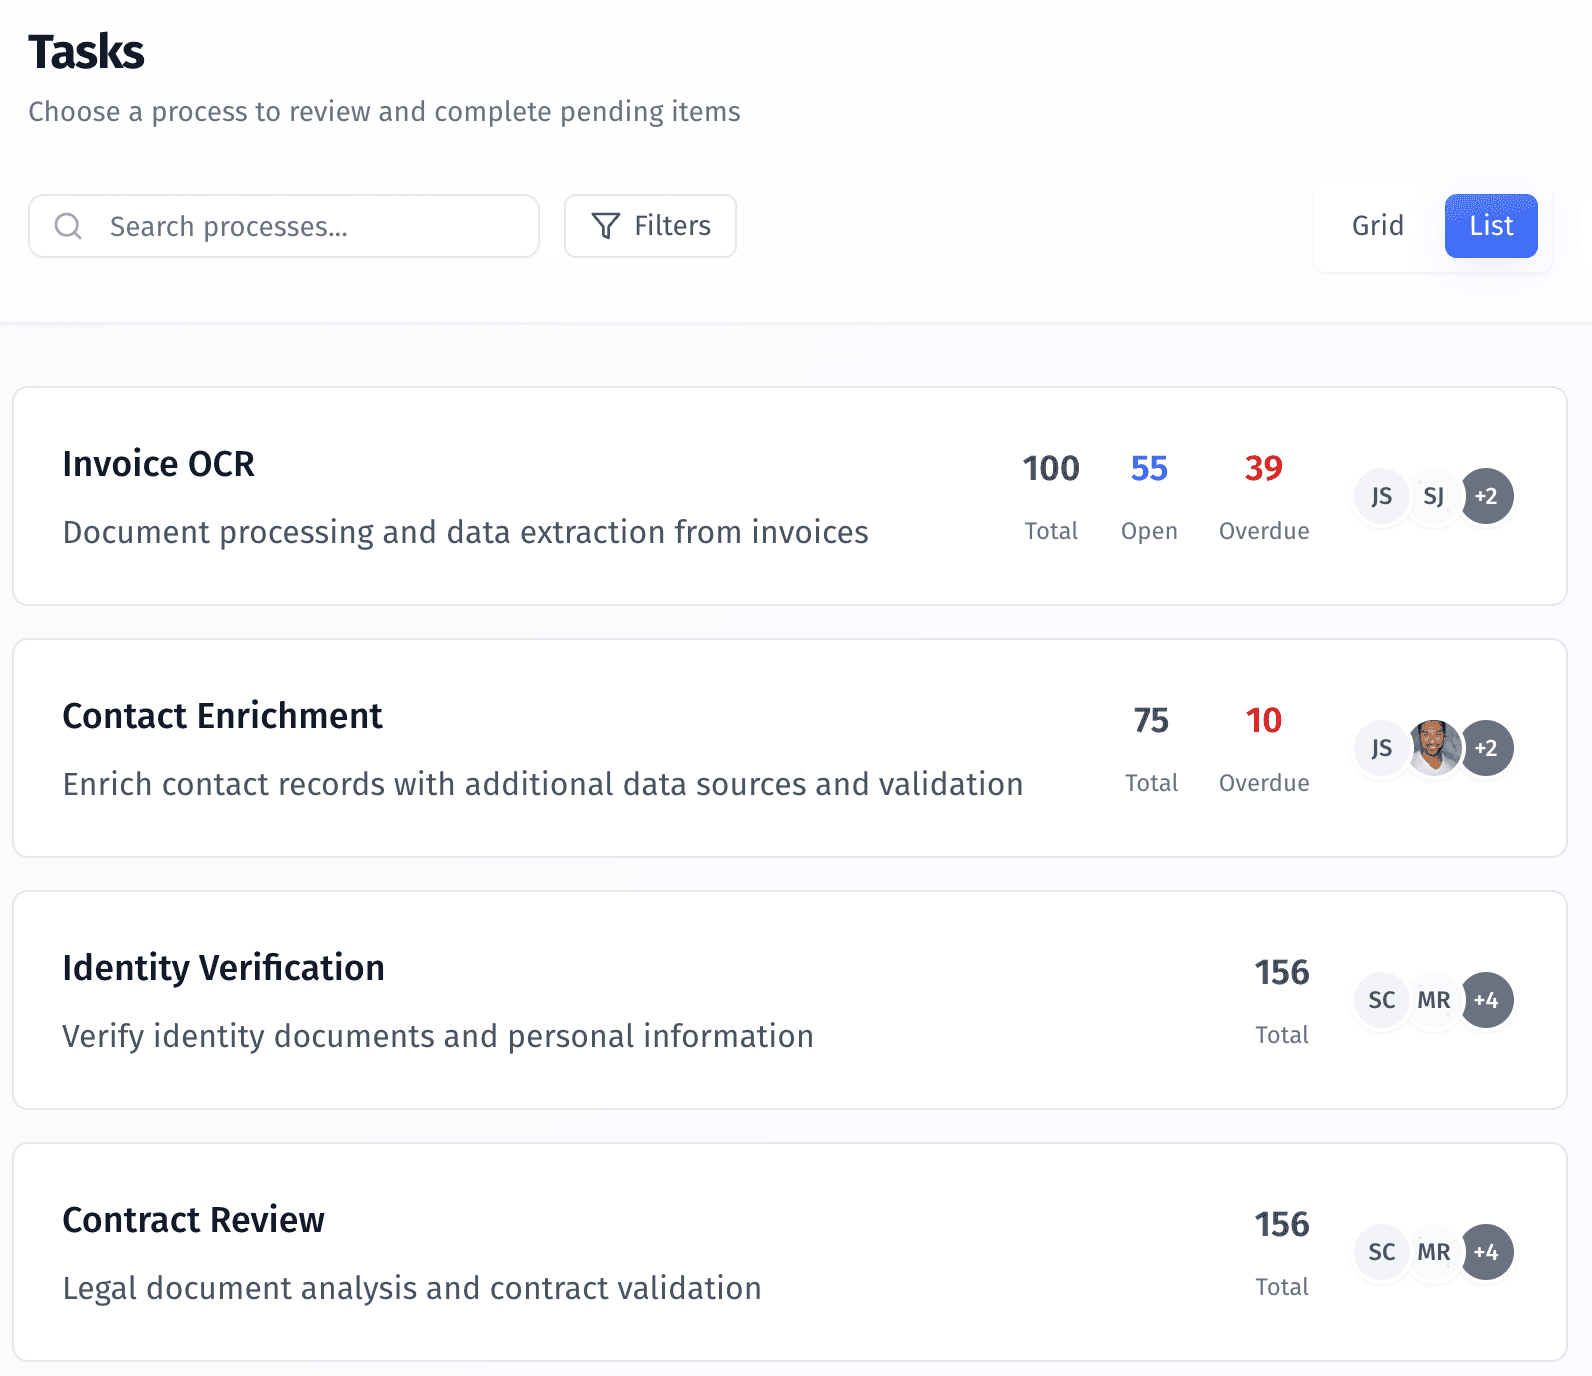Click the +4 badge on Identity Verification

(1487, 1000)
